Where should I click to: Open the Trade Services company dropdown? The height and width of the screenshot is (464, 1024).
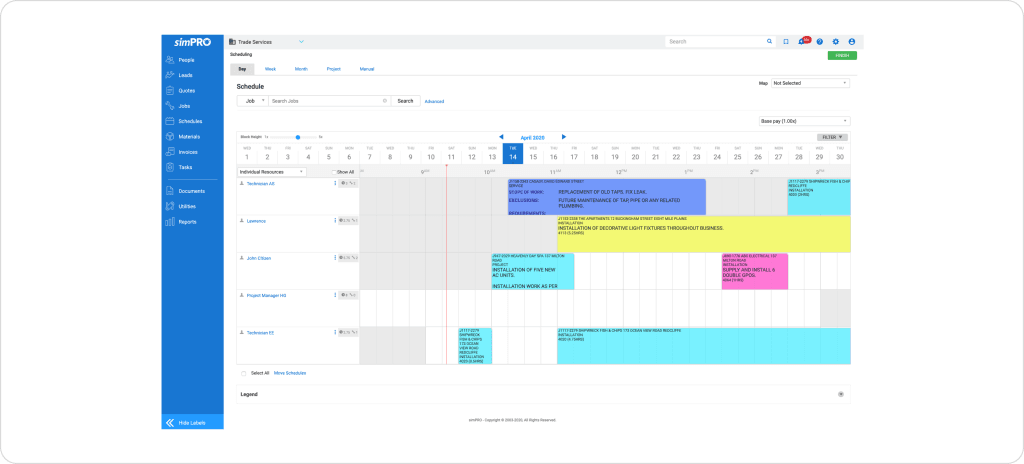pos(266,42)
